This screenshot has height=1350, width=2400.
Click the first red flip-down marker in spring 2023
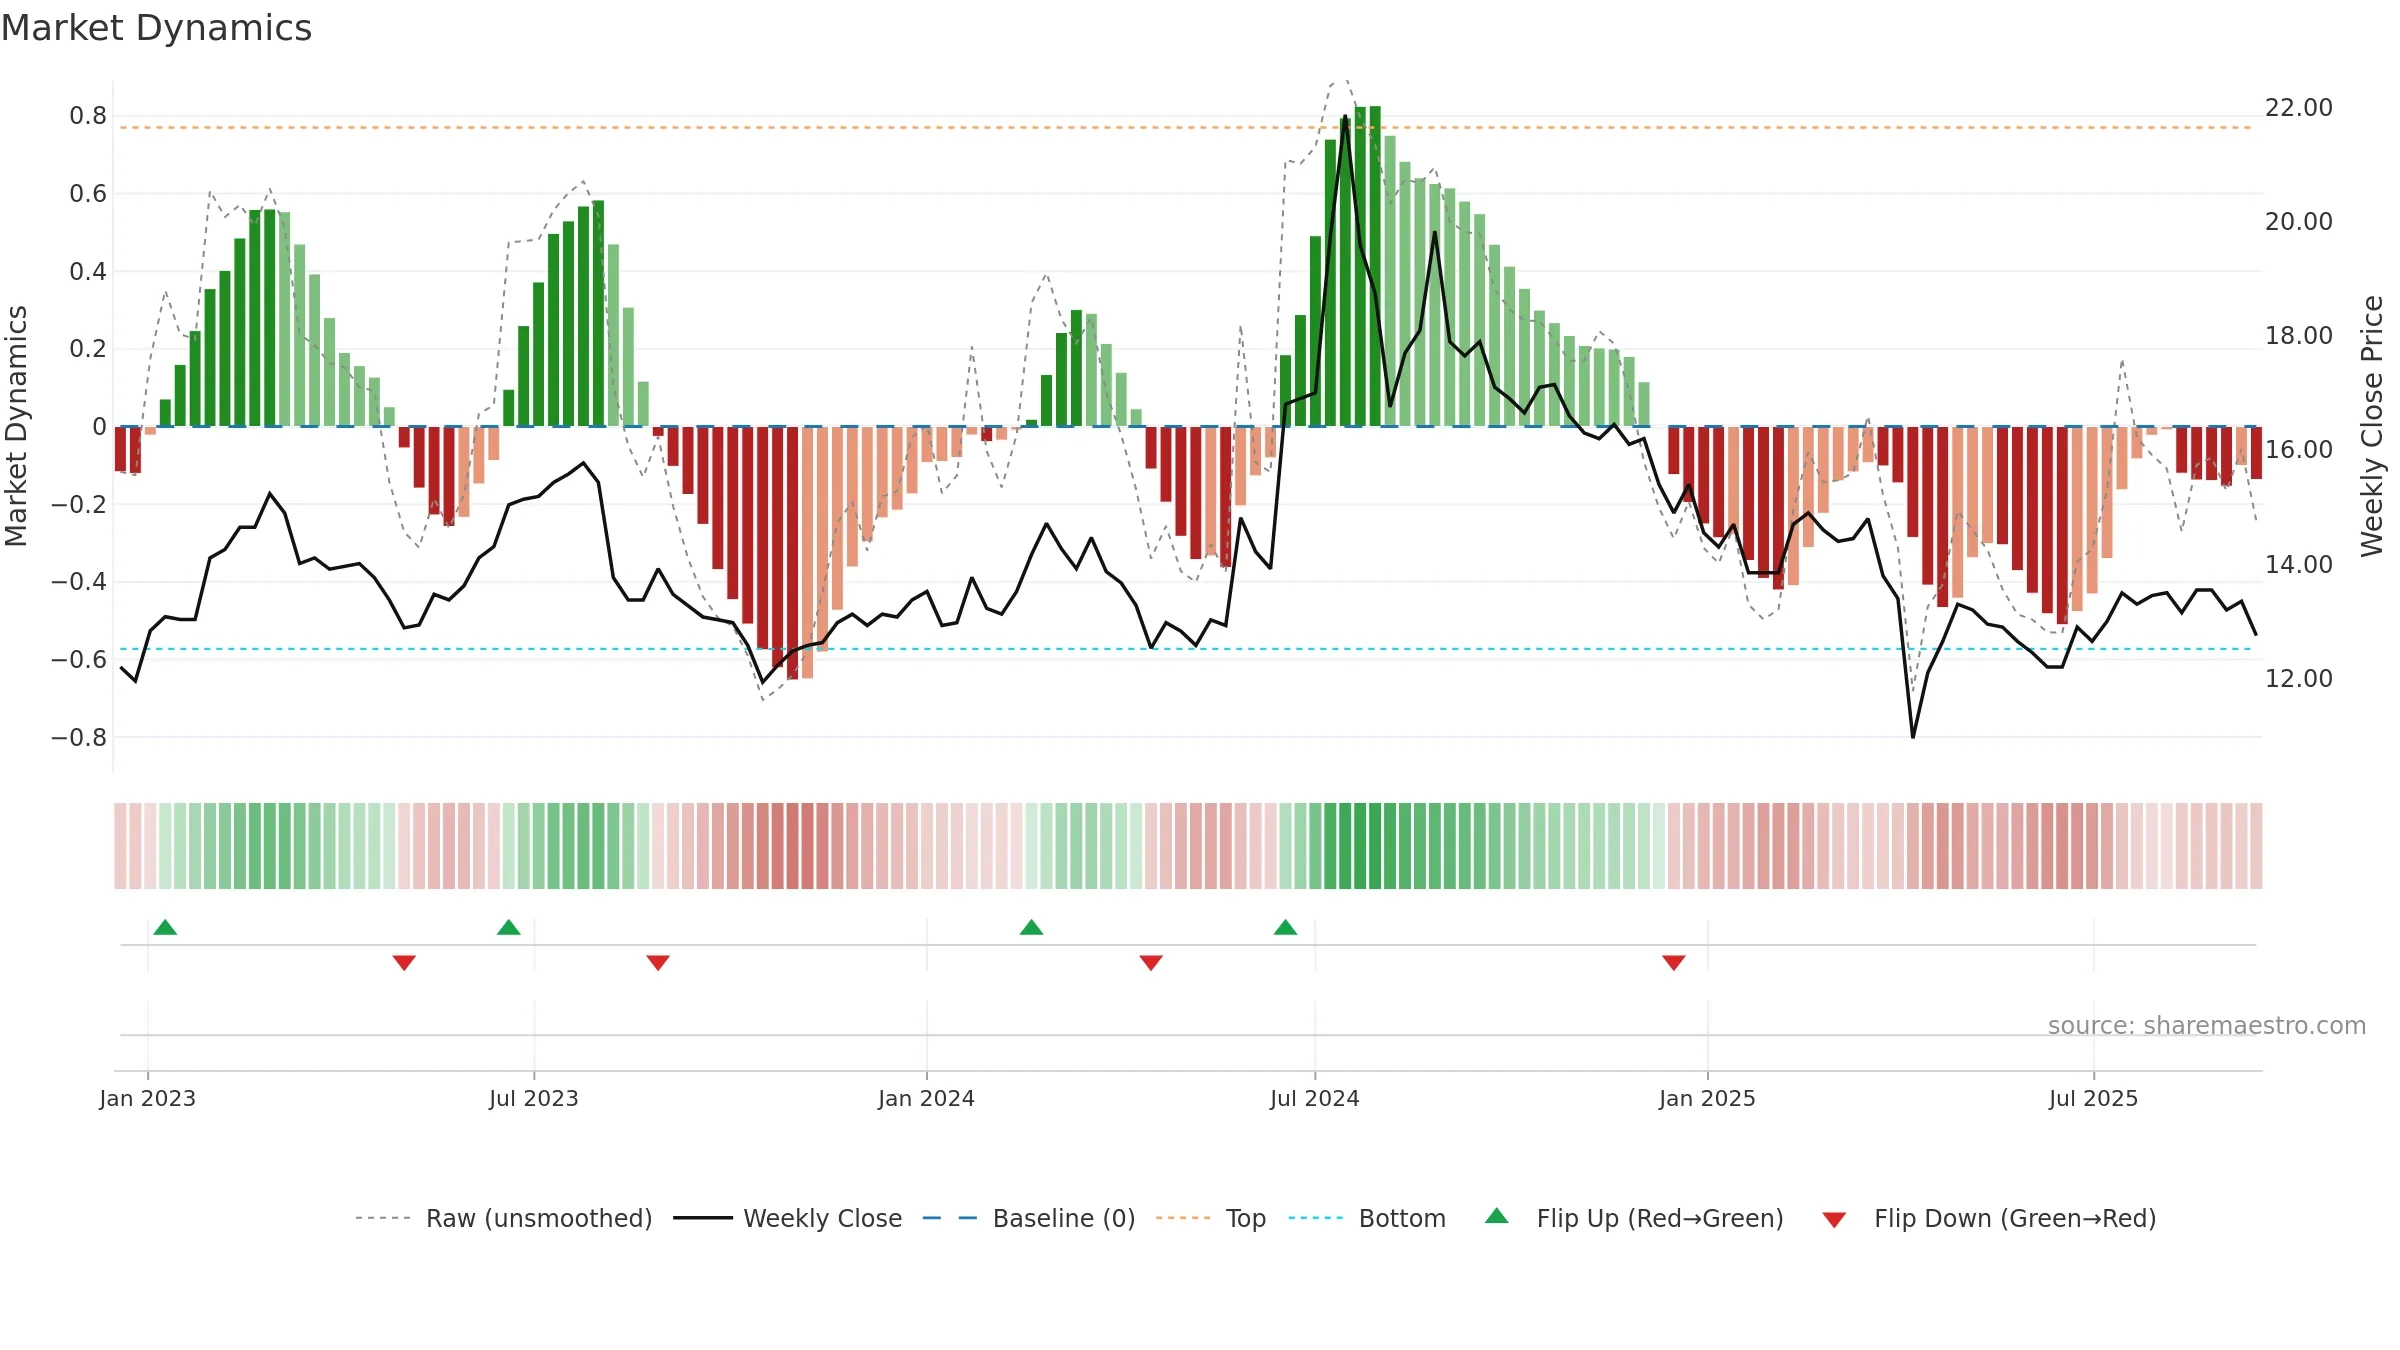pos(404,962)
